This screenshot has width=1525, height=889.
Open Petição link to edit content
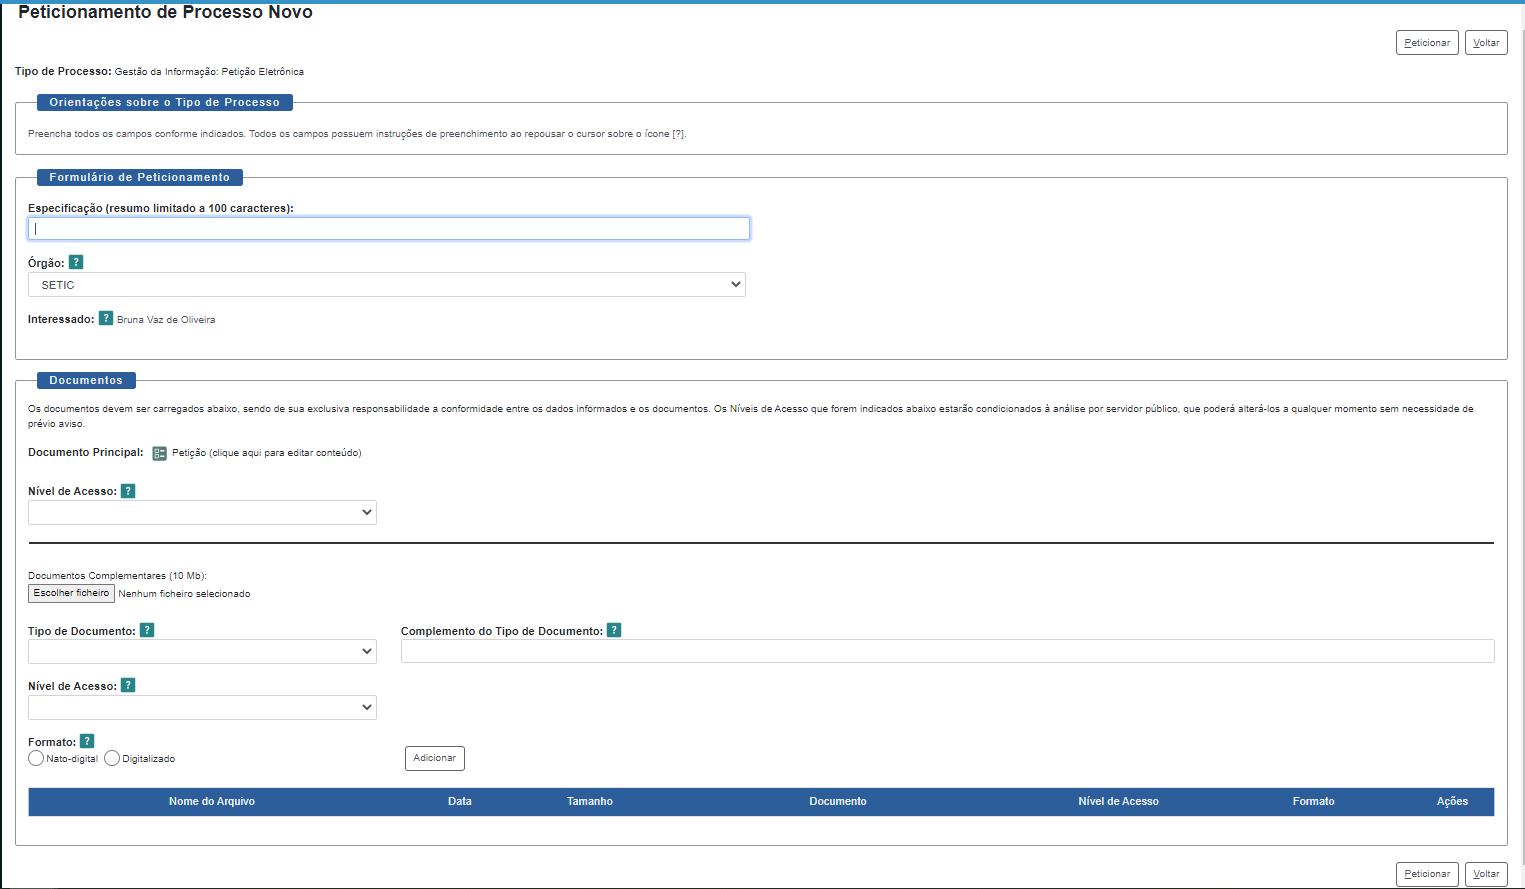(266, 453)
